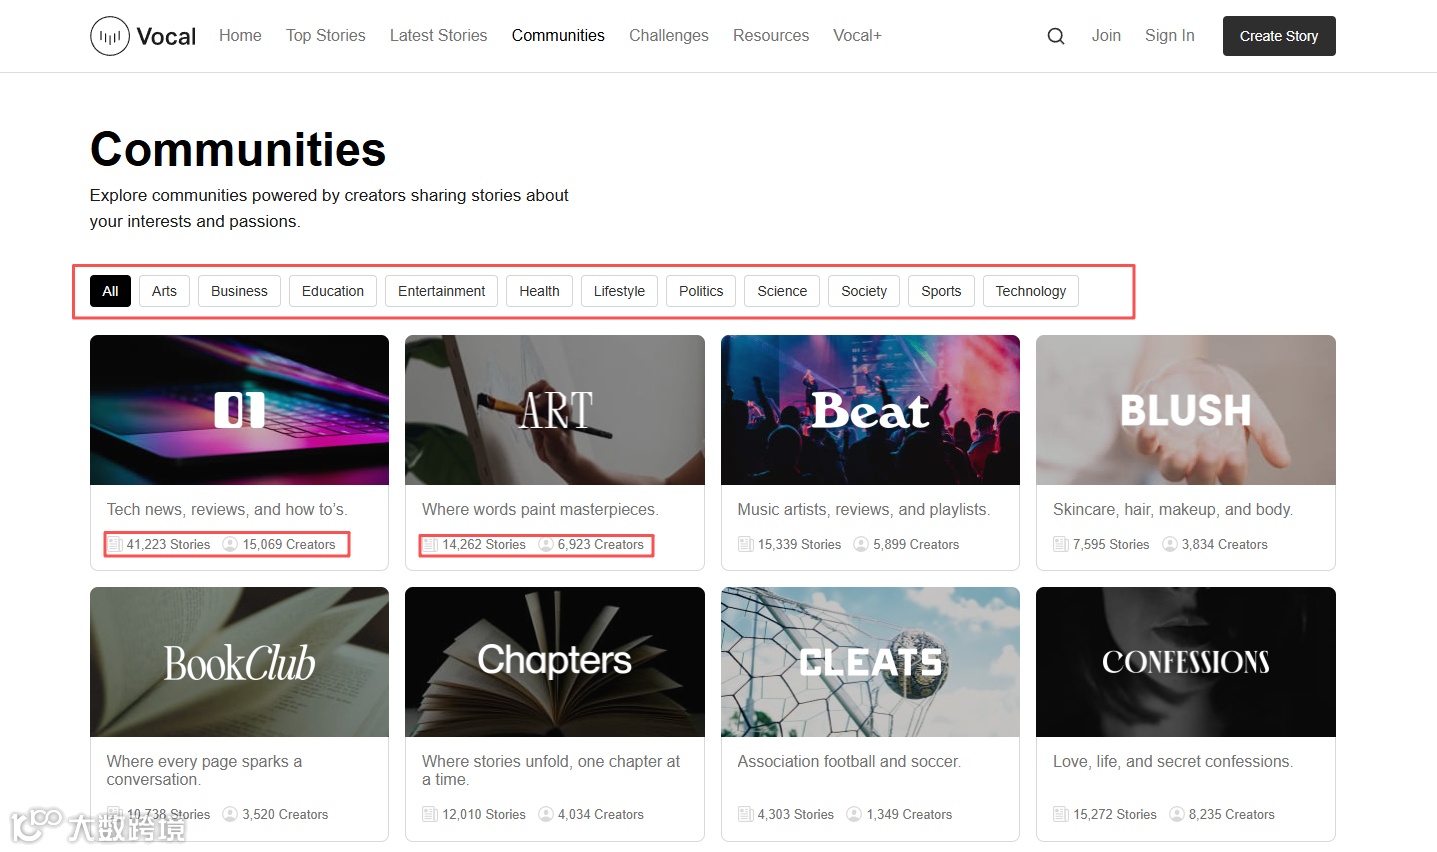Open the BookClub community thumbnail
This screenshot has width=1437, height=852.
239,662
